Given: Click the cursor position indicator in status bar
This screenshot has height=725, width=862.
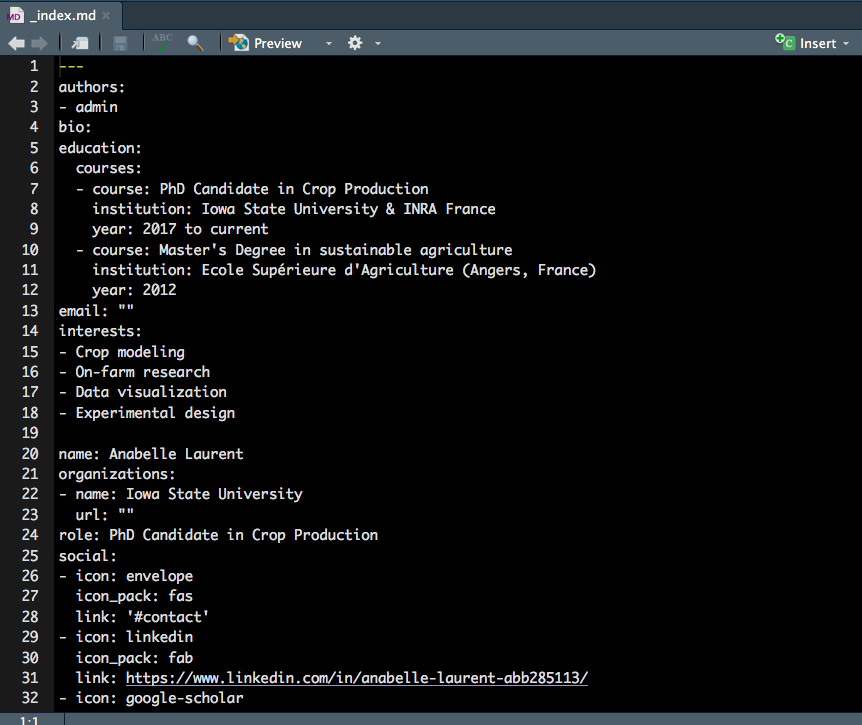Looking at the screenshot, I should click(30, 719).
